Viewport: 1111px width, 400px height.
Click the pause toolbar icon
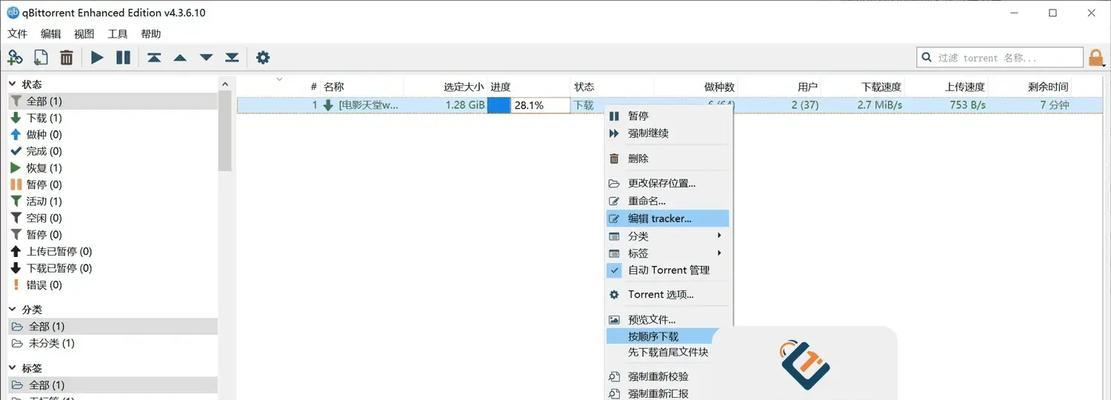(x=123, y=57)
